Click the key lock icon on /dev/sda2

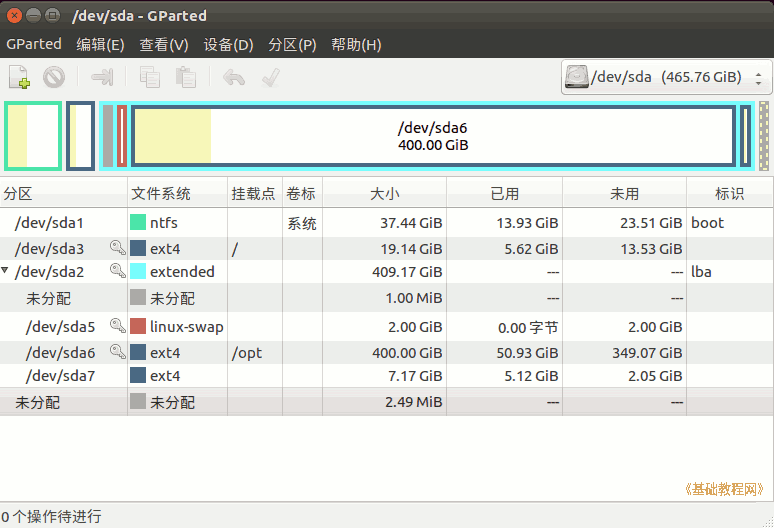coord(117,270)
